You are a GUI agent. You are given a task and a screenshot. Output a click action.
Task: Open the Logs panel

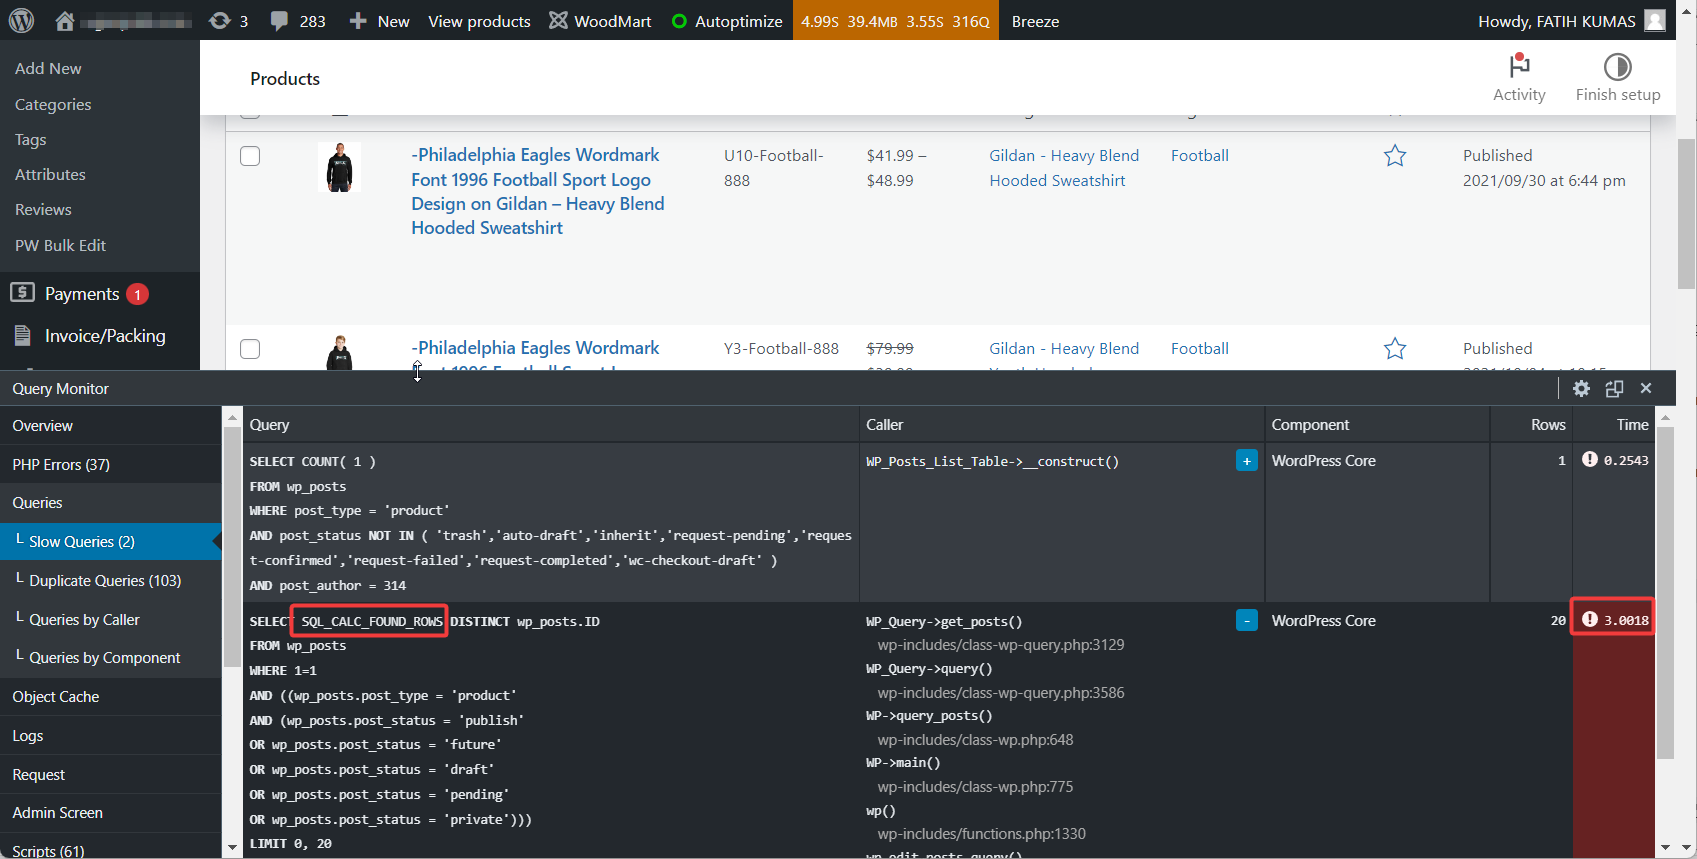(x=110, y=736)
